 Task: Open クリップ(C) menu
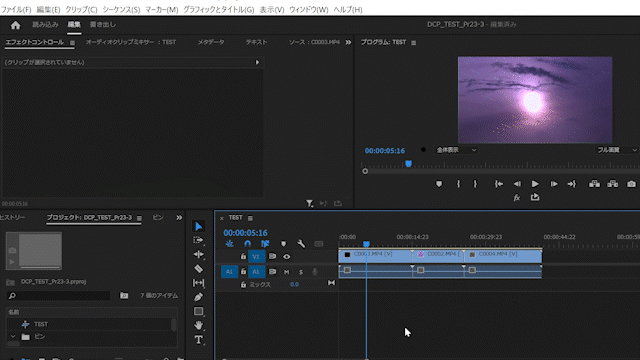click(81, 9)
